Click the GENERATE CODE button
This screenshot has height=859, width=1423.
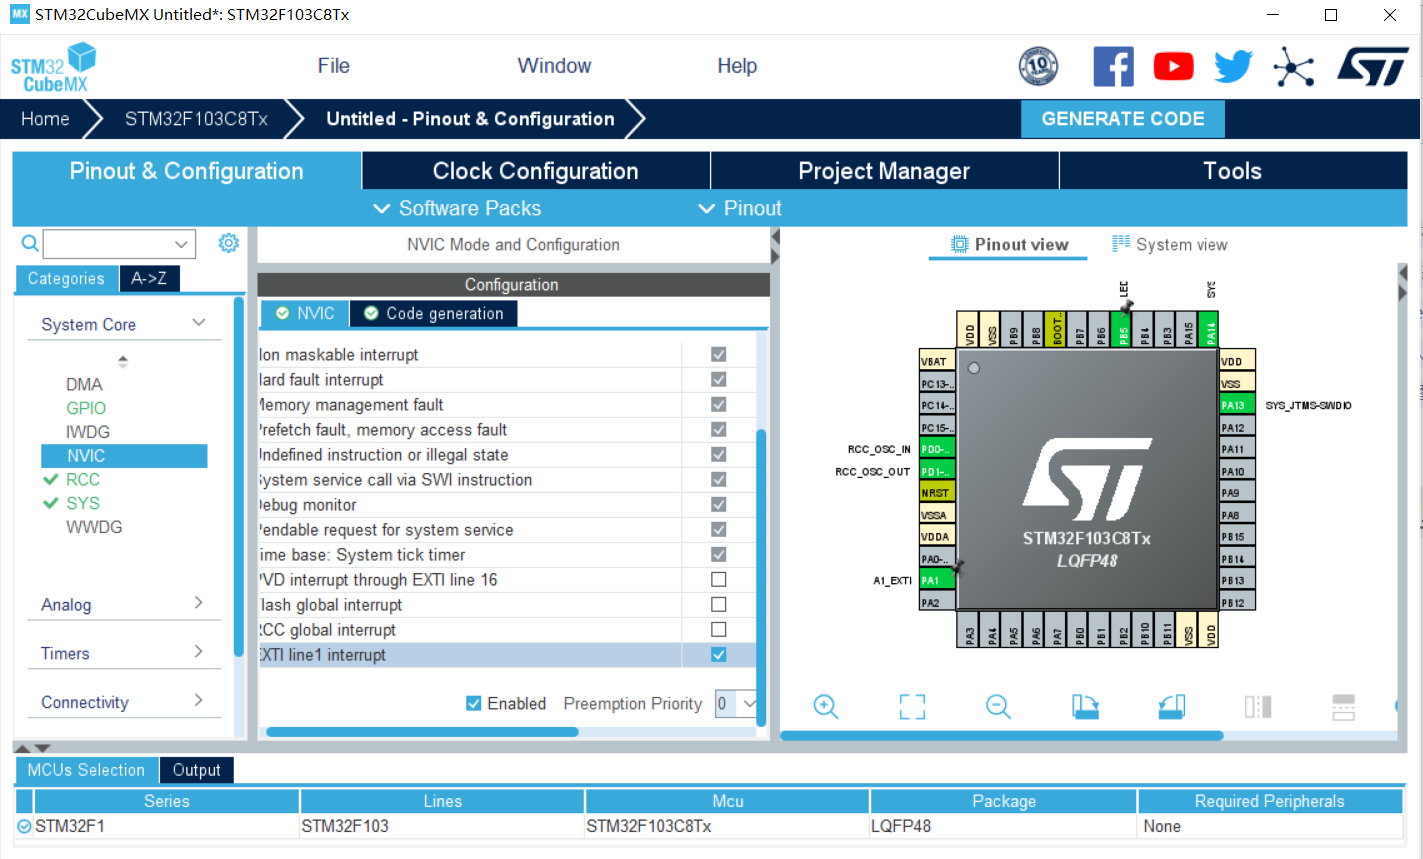[1122, 118]
